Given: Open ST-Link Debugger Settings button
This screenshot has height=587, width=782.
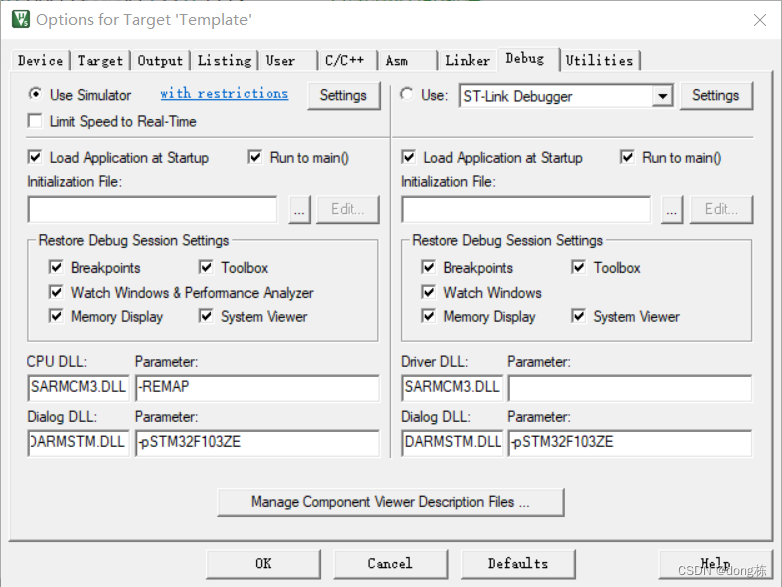Looking at the screenshot, I should pyautogui.click(x=716, y=95).
